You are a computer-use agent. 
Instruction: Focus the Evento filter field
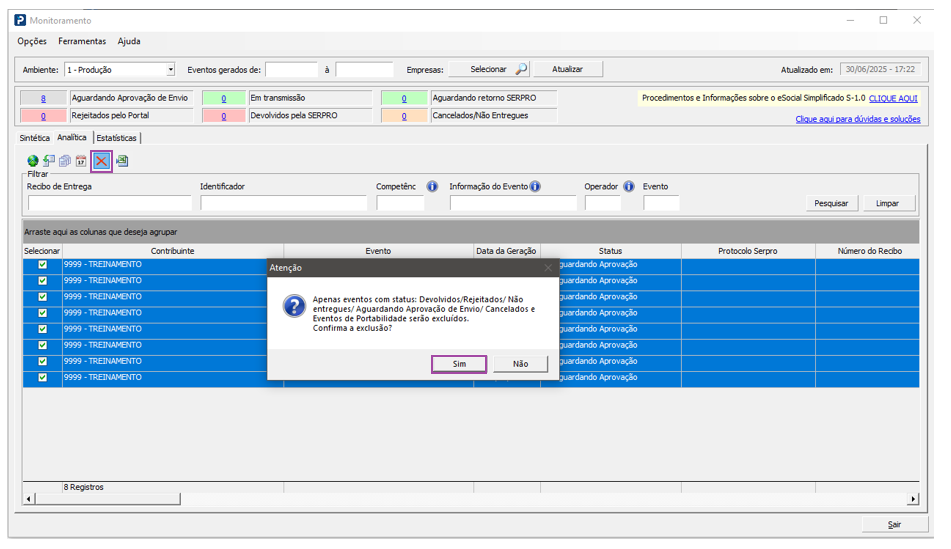point(661,203)
